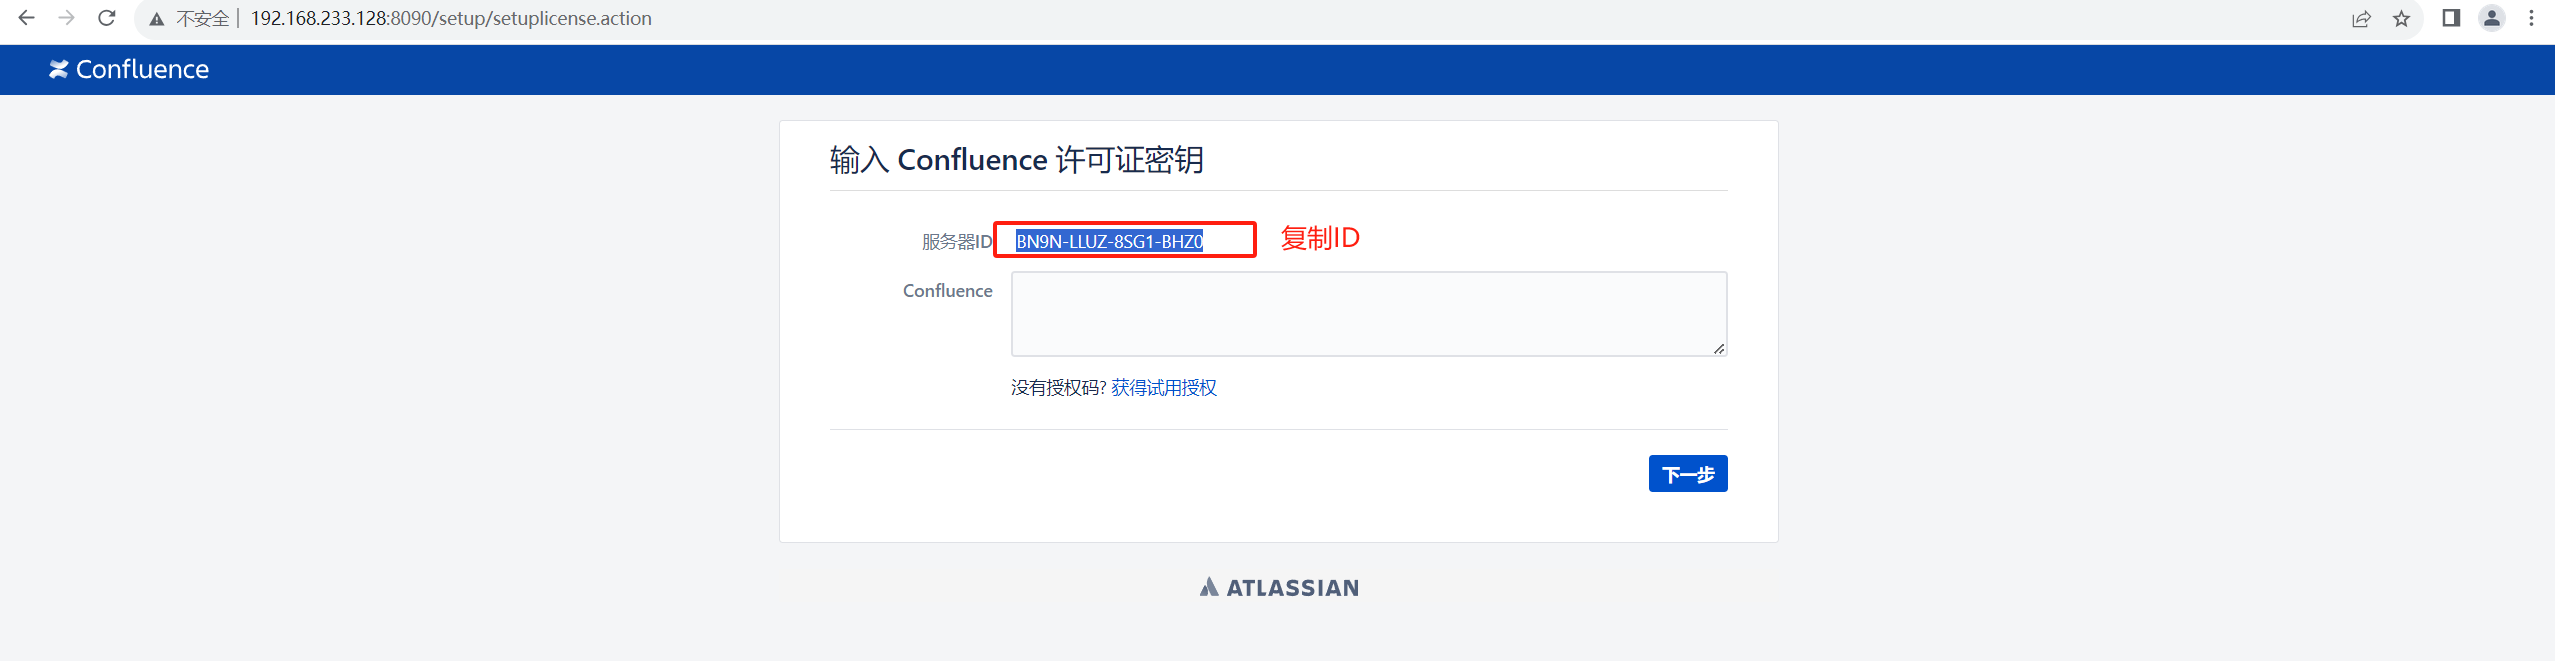Open the browser side panel icon
This screenshot has height=661, width=2555.
pyautogui.click(x=2451, y=18)
